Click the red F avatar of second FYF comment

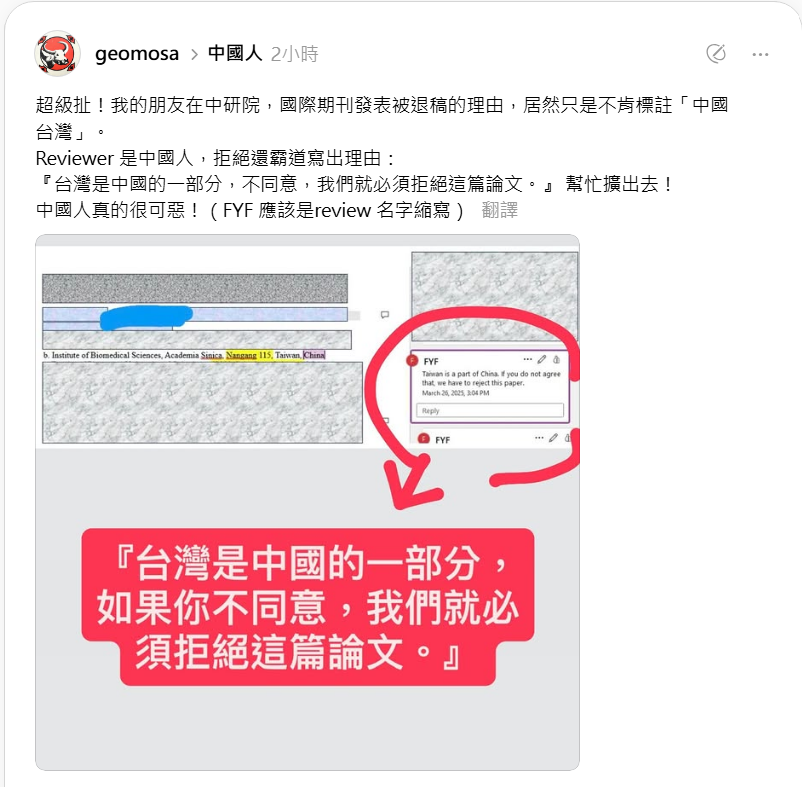point(424,439)
